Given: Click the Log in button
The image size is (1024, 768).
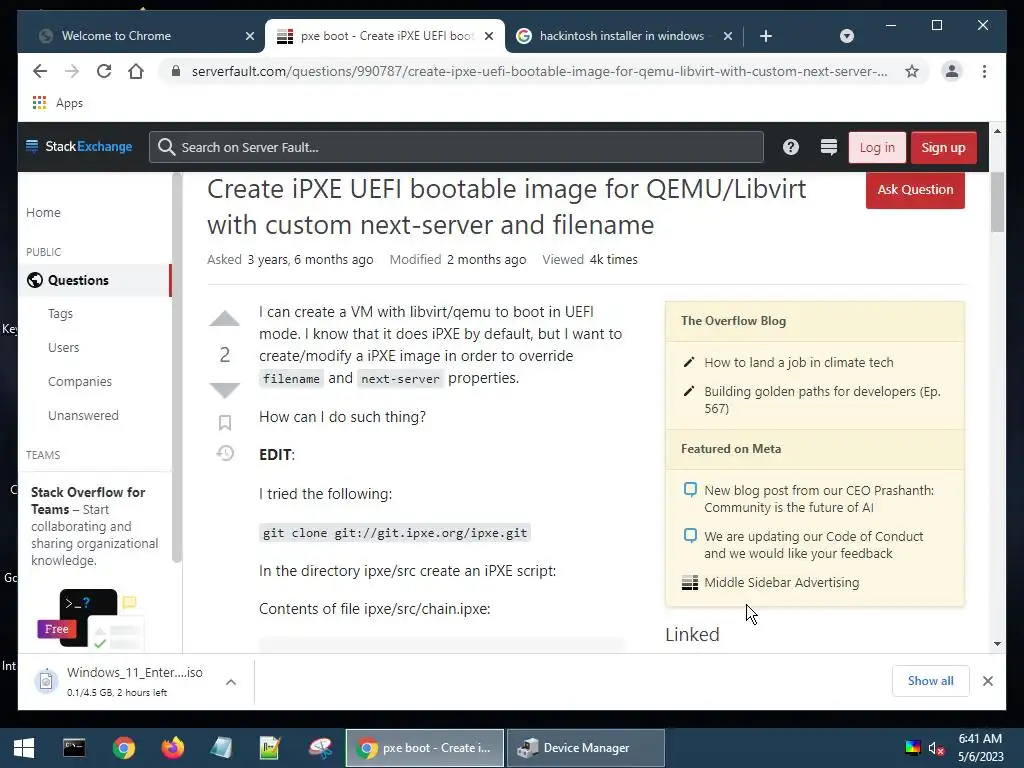Looking at the screenshot, I should pos(877,148).
